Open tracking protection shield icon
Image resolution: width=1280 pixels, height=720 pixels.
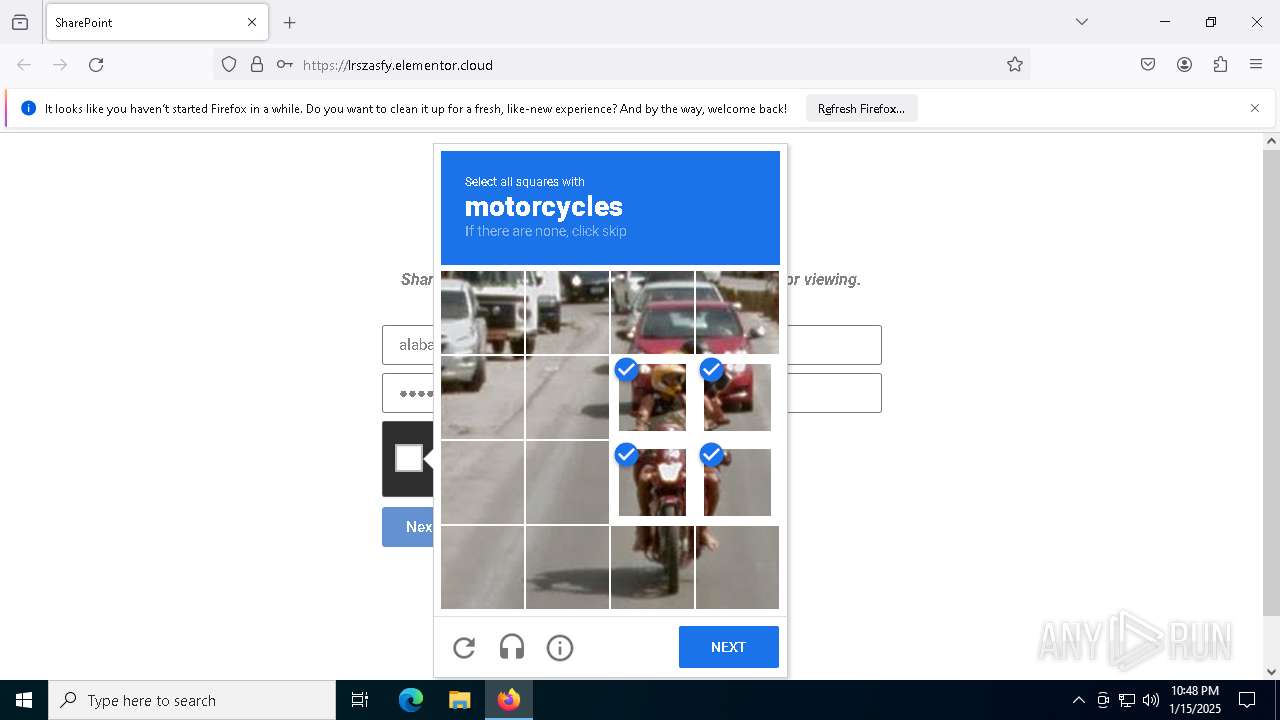[229, 65]
